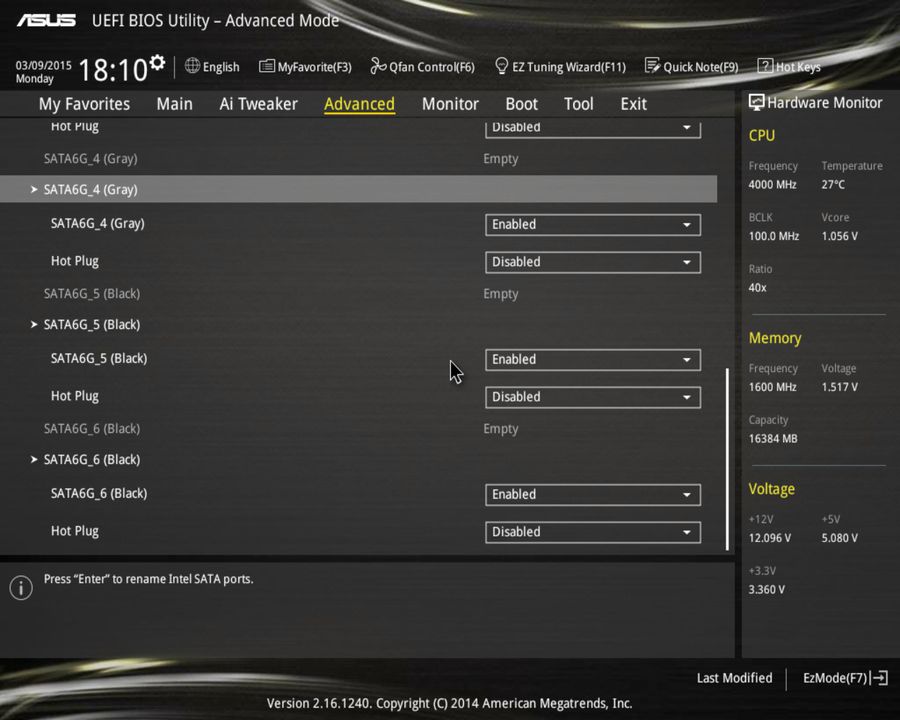Open Quick Note
This screenshot has height=720, width=900.
click(x=691, y=66)
